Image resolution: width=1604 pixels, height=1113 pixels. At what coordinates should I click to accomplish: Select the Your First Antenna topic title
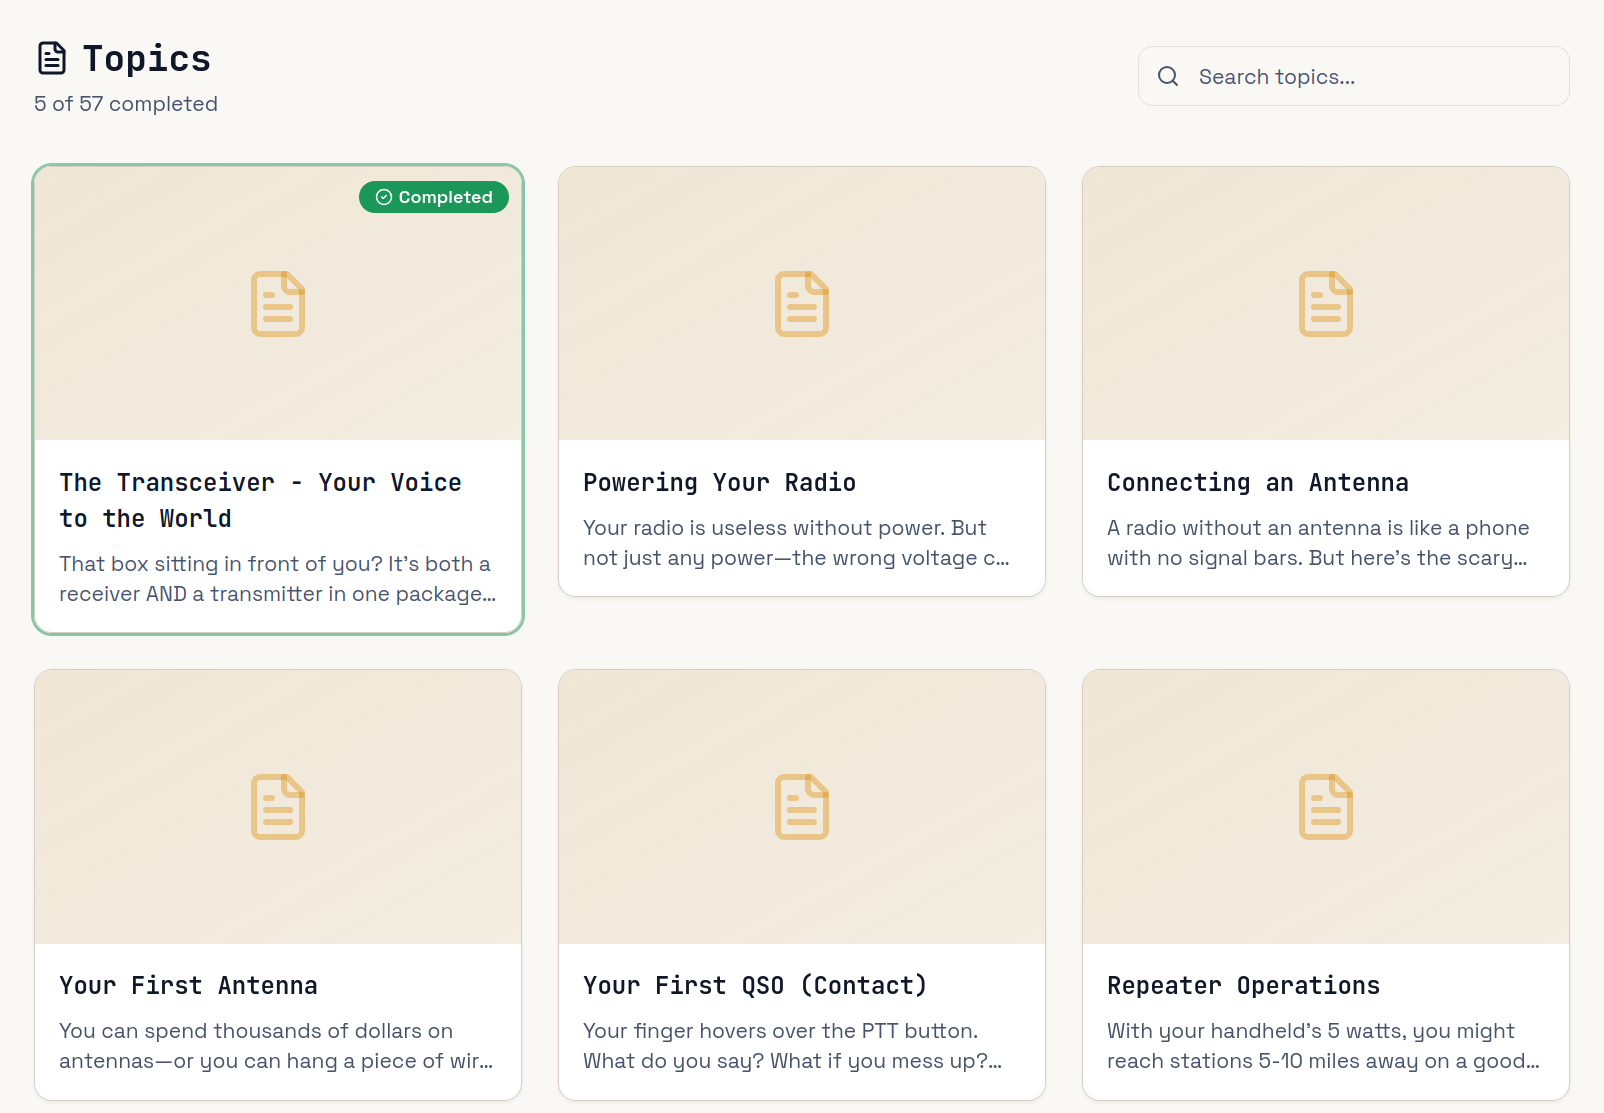coord(188,985)
